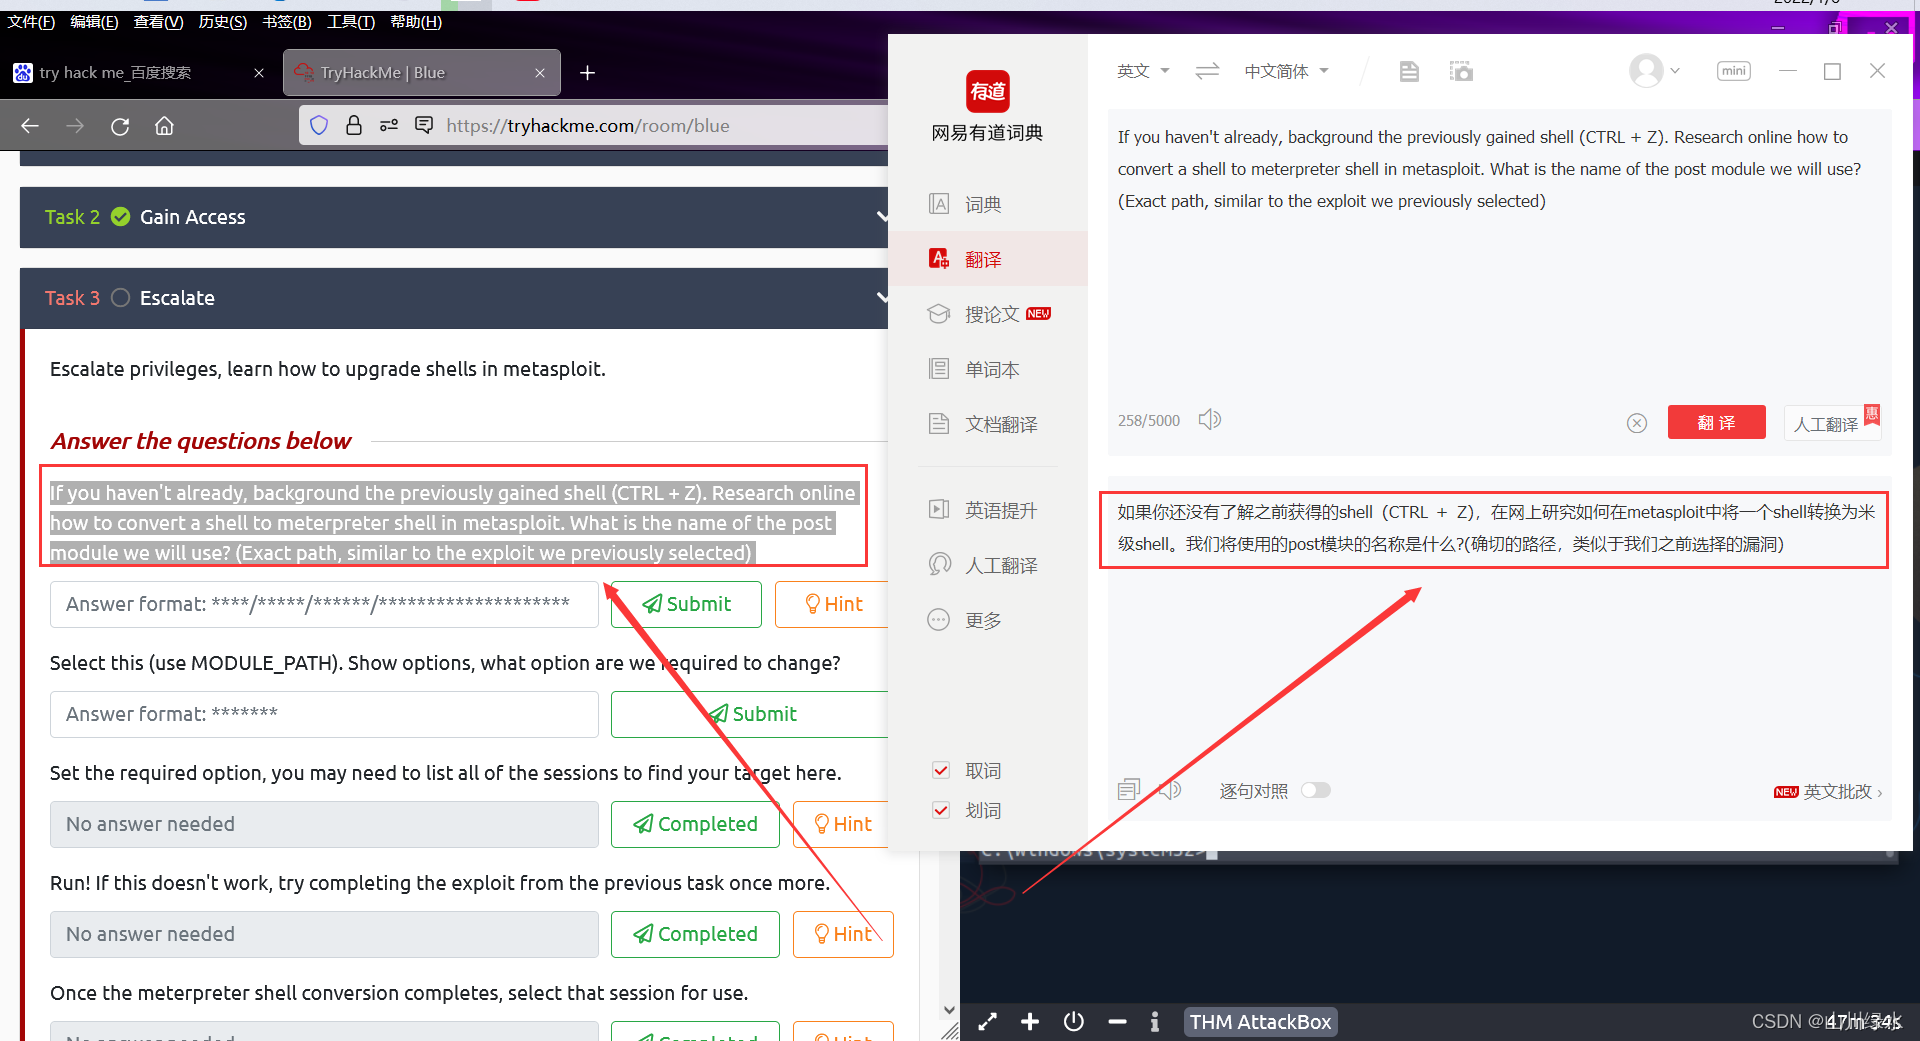
Task: Click the site security padlock icon
Action: point(353,125)
